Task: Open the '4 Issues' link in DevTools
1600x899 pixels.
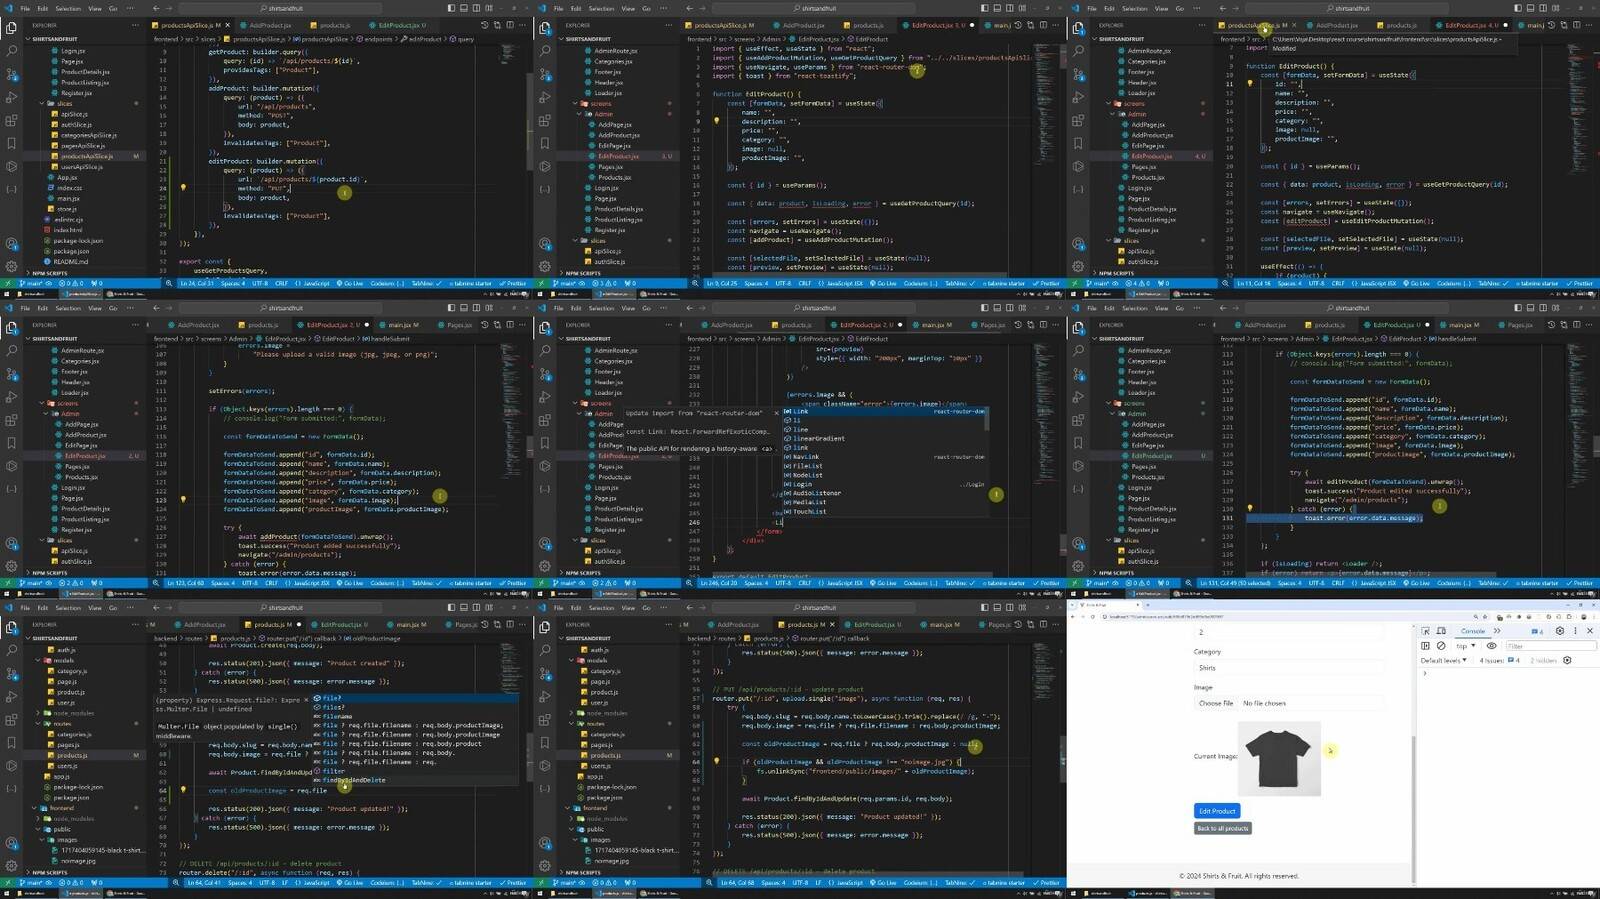Action: coord(1500,660)
